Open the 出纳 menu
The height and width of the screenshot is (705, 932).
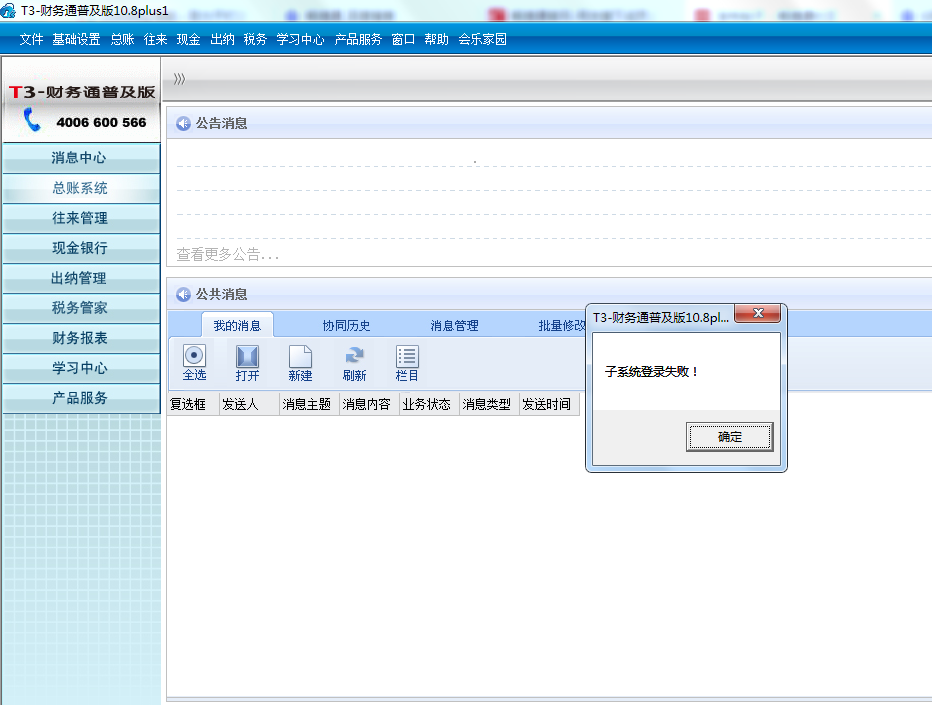click(x=222, y=39)
